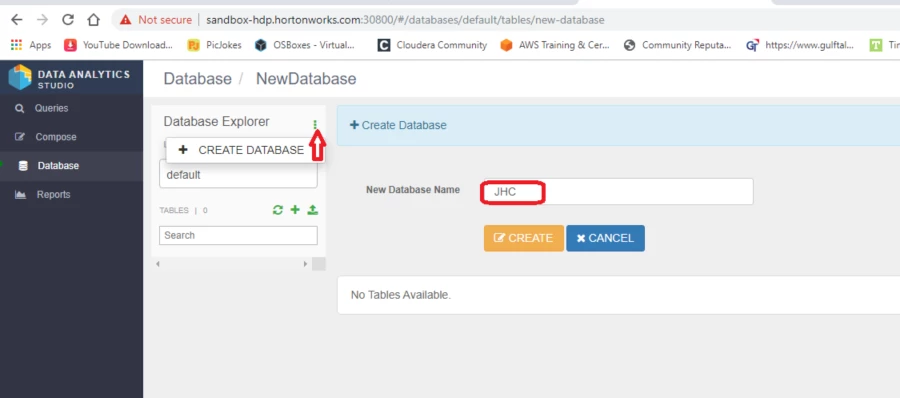This screenshot has width=900, height=398.
Task: Open the Compose section in sidebar
Action: coord(56,137)
